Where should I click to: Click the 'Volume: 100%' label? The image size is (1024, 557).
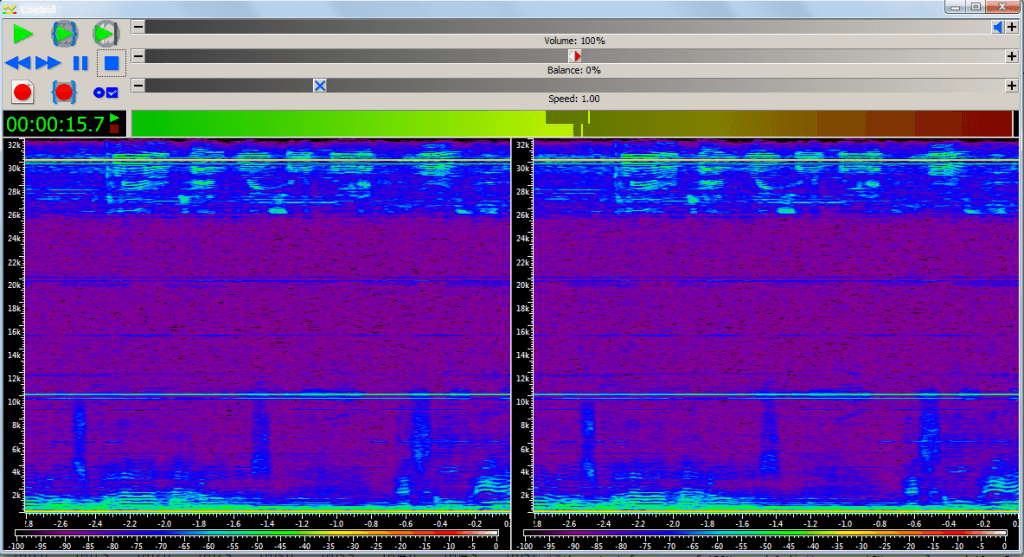click(x=575, y=40)
